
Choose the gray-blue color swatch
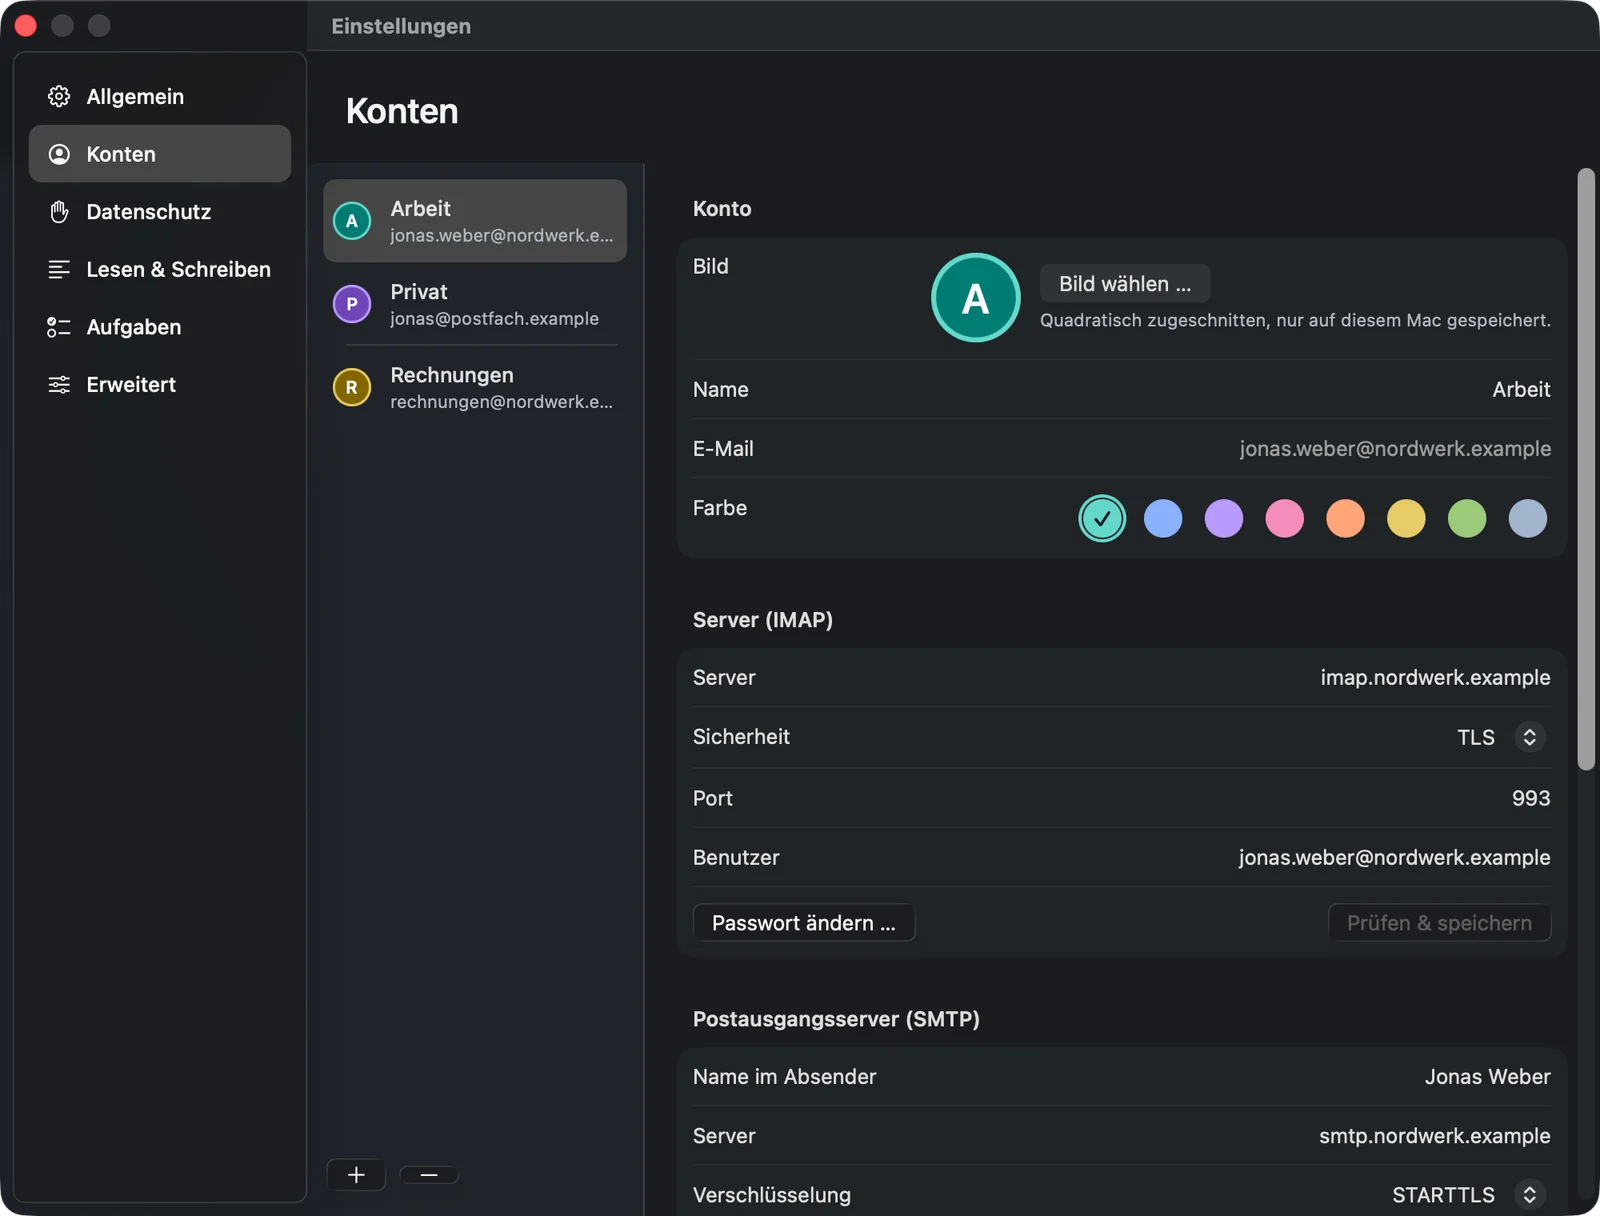click(1528, 519)
